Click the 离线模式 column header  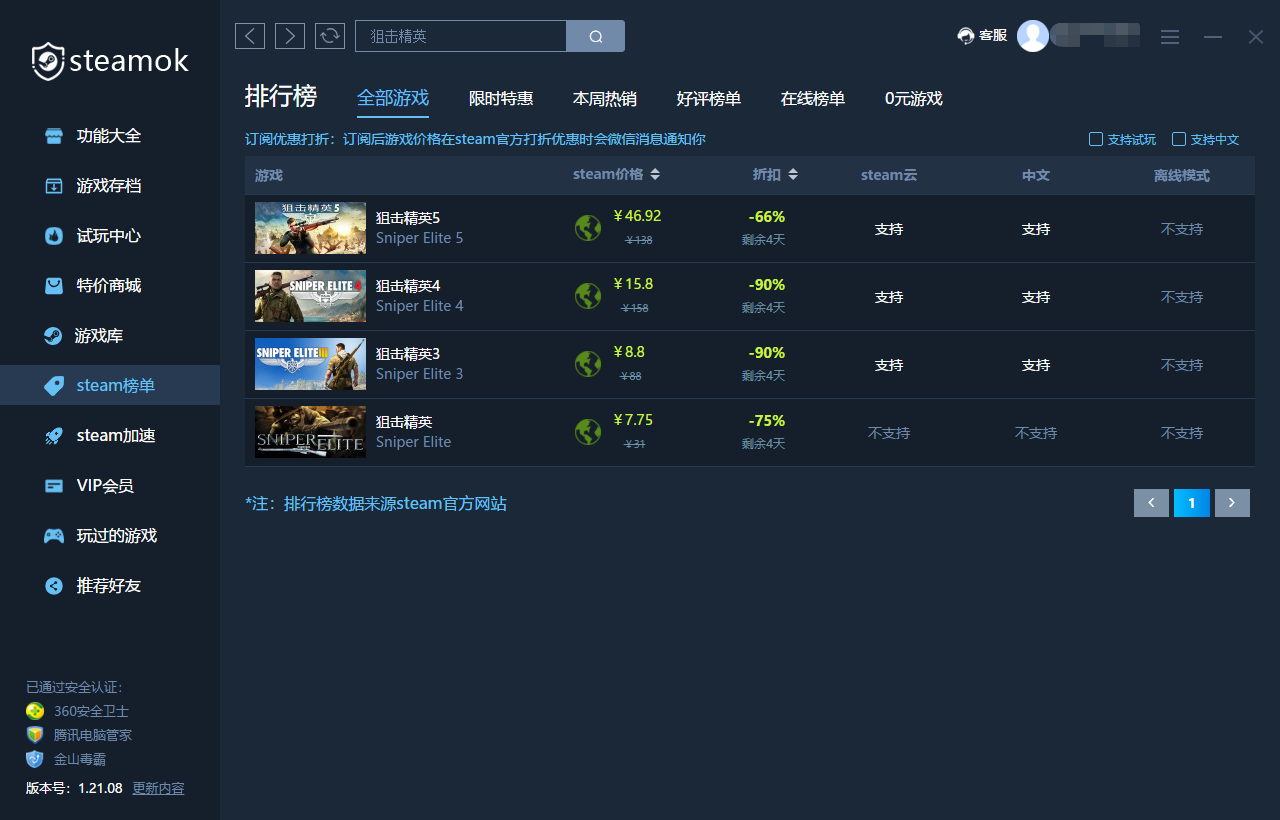point(1182,175)
